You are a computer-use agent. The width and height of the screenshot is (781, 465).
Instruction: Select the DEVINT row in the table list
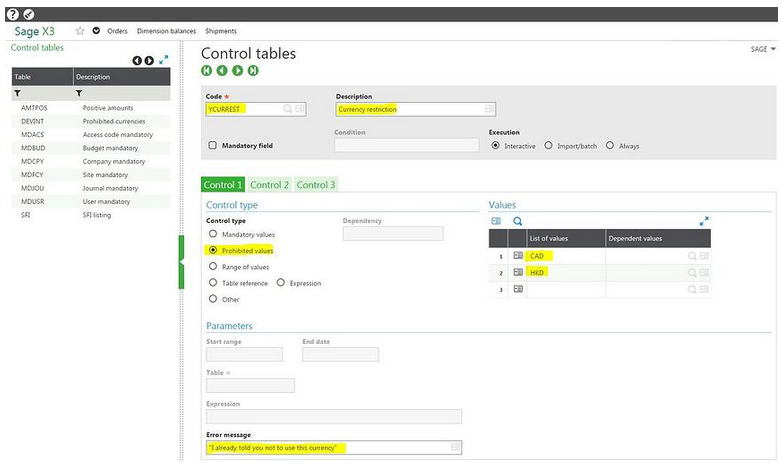(x=34, y=121)
